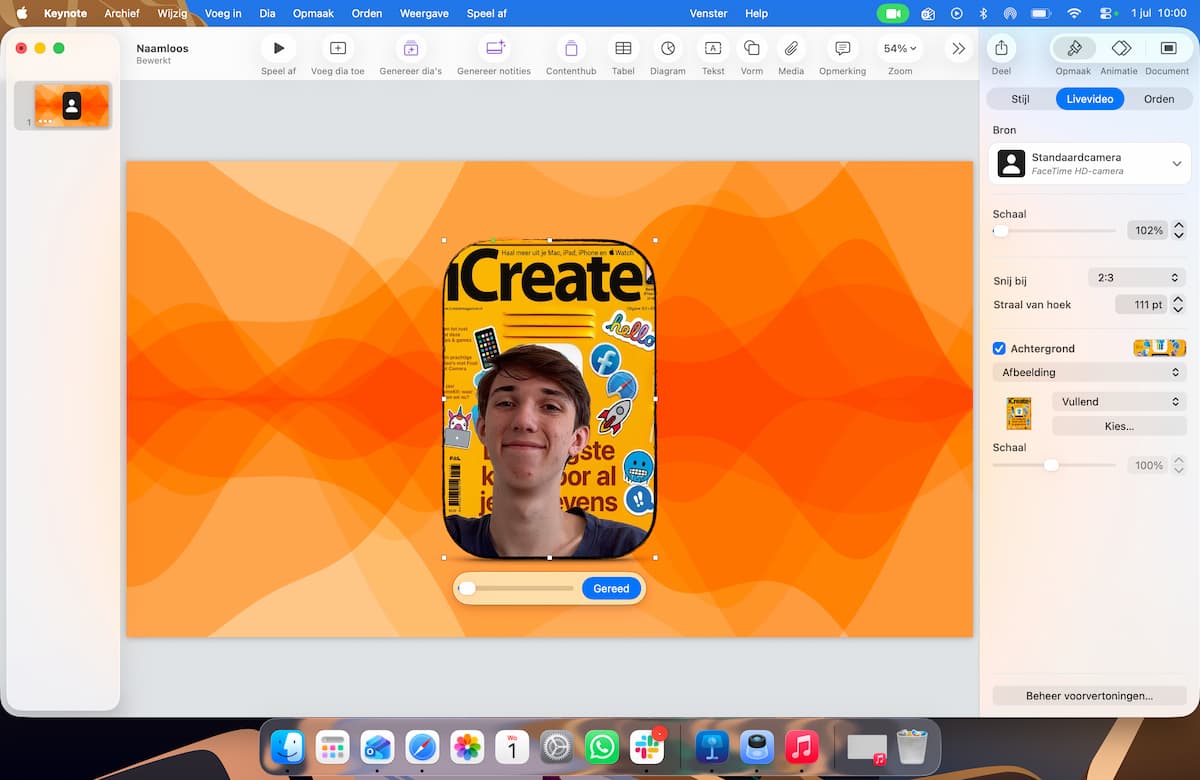Open the Document inspector icon
The height and width of the screenshot is (780, 1200).
pyautogui.click(x=1168, y=48)
